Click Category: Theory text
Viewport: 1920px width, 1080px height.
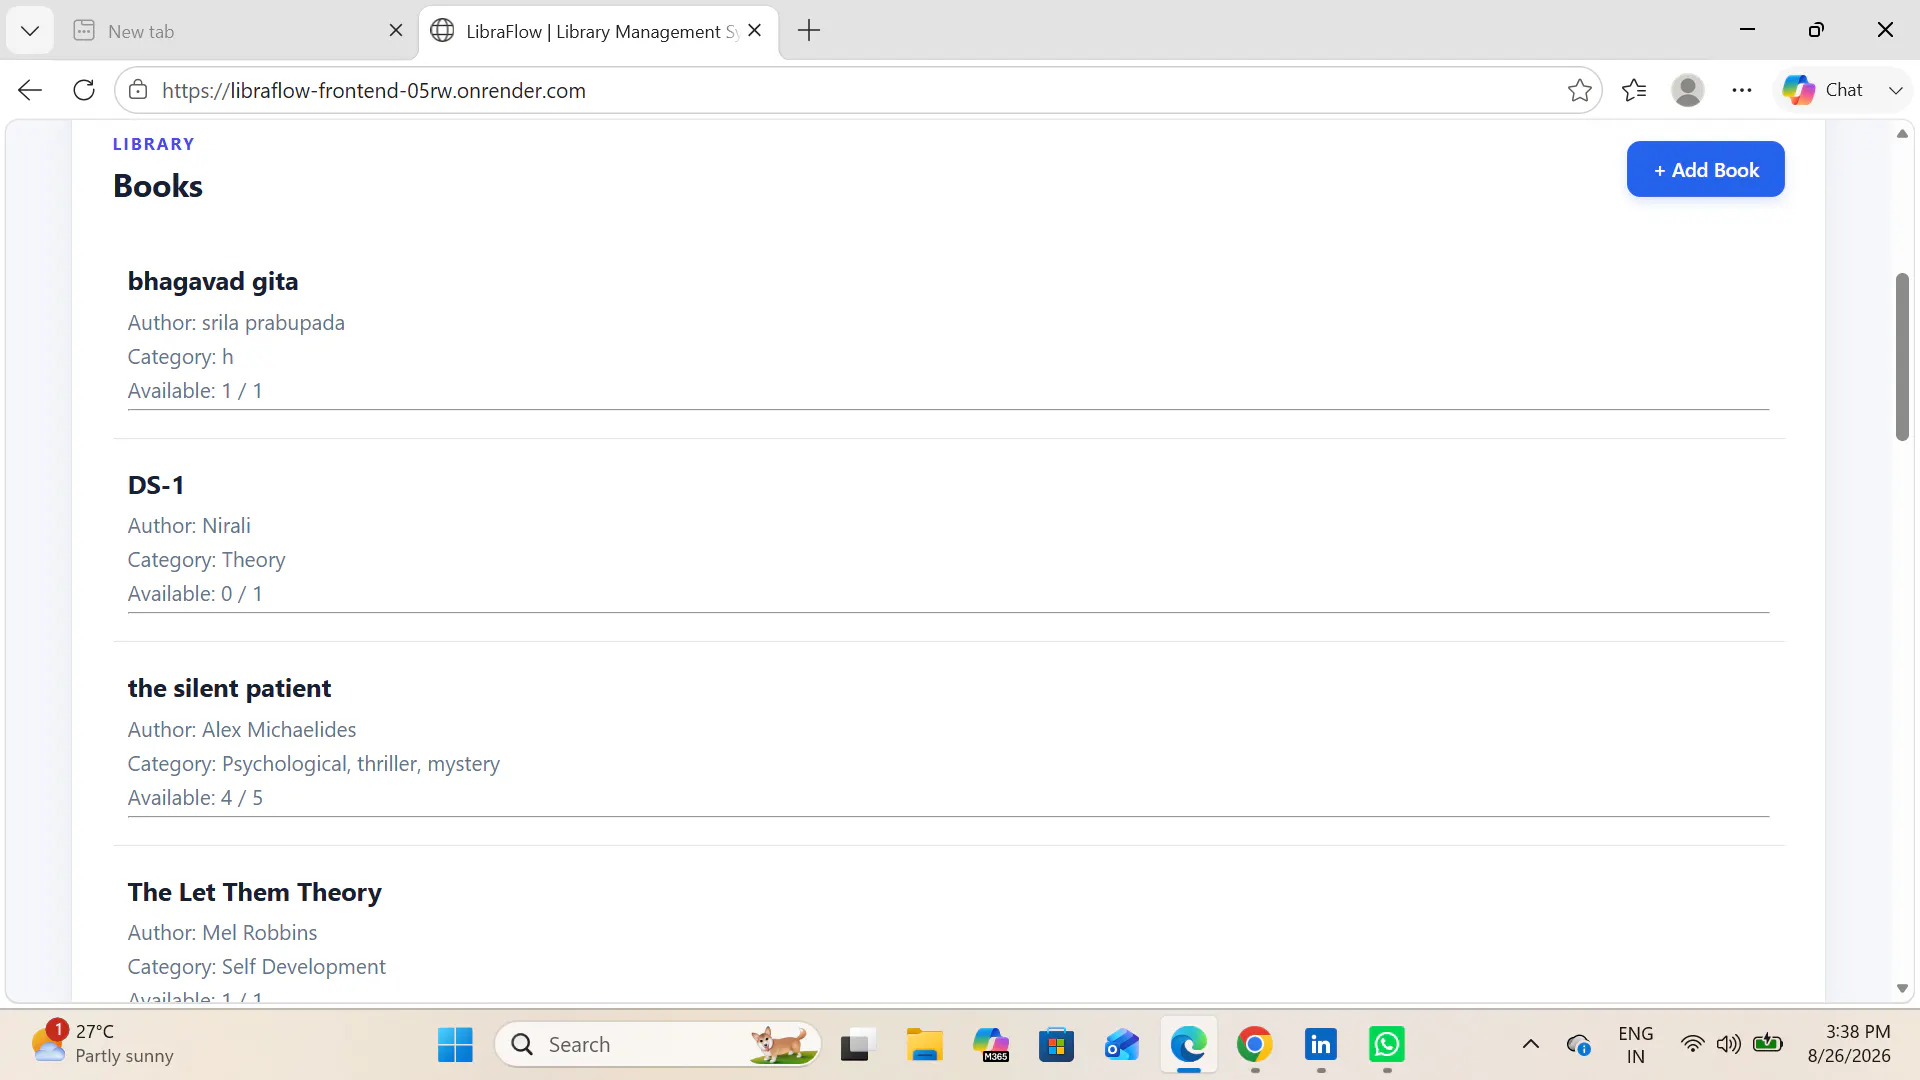pos(206,560)
